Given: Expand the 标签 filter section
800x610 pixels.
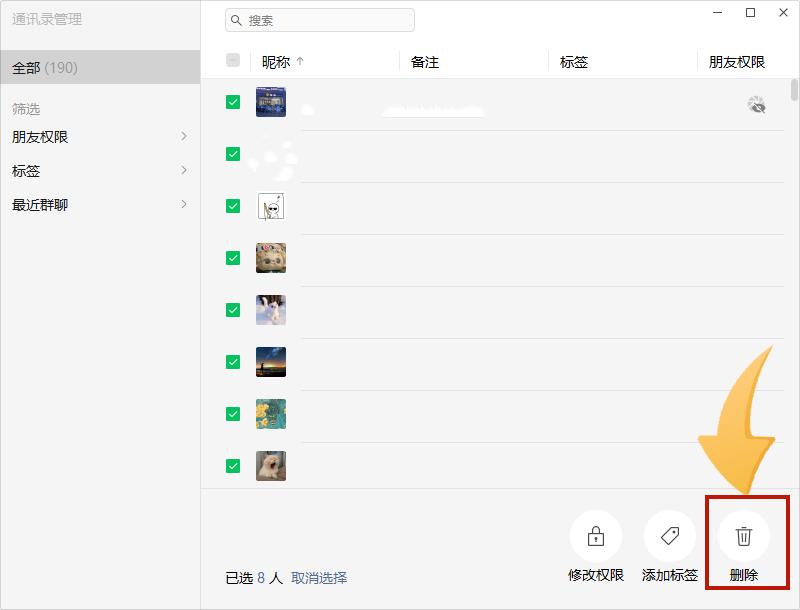Looking at the screenshot, I should [x=97, y=170].
